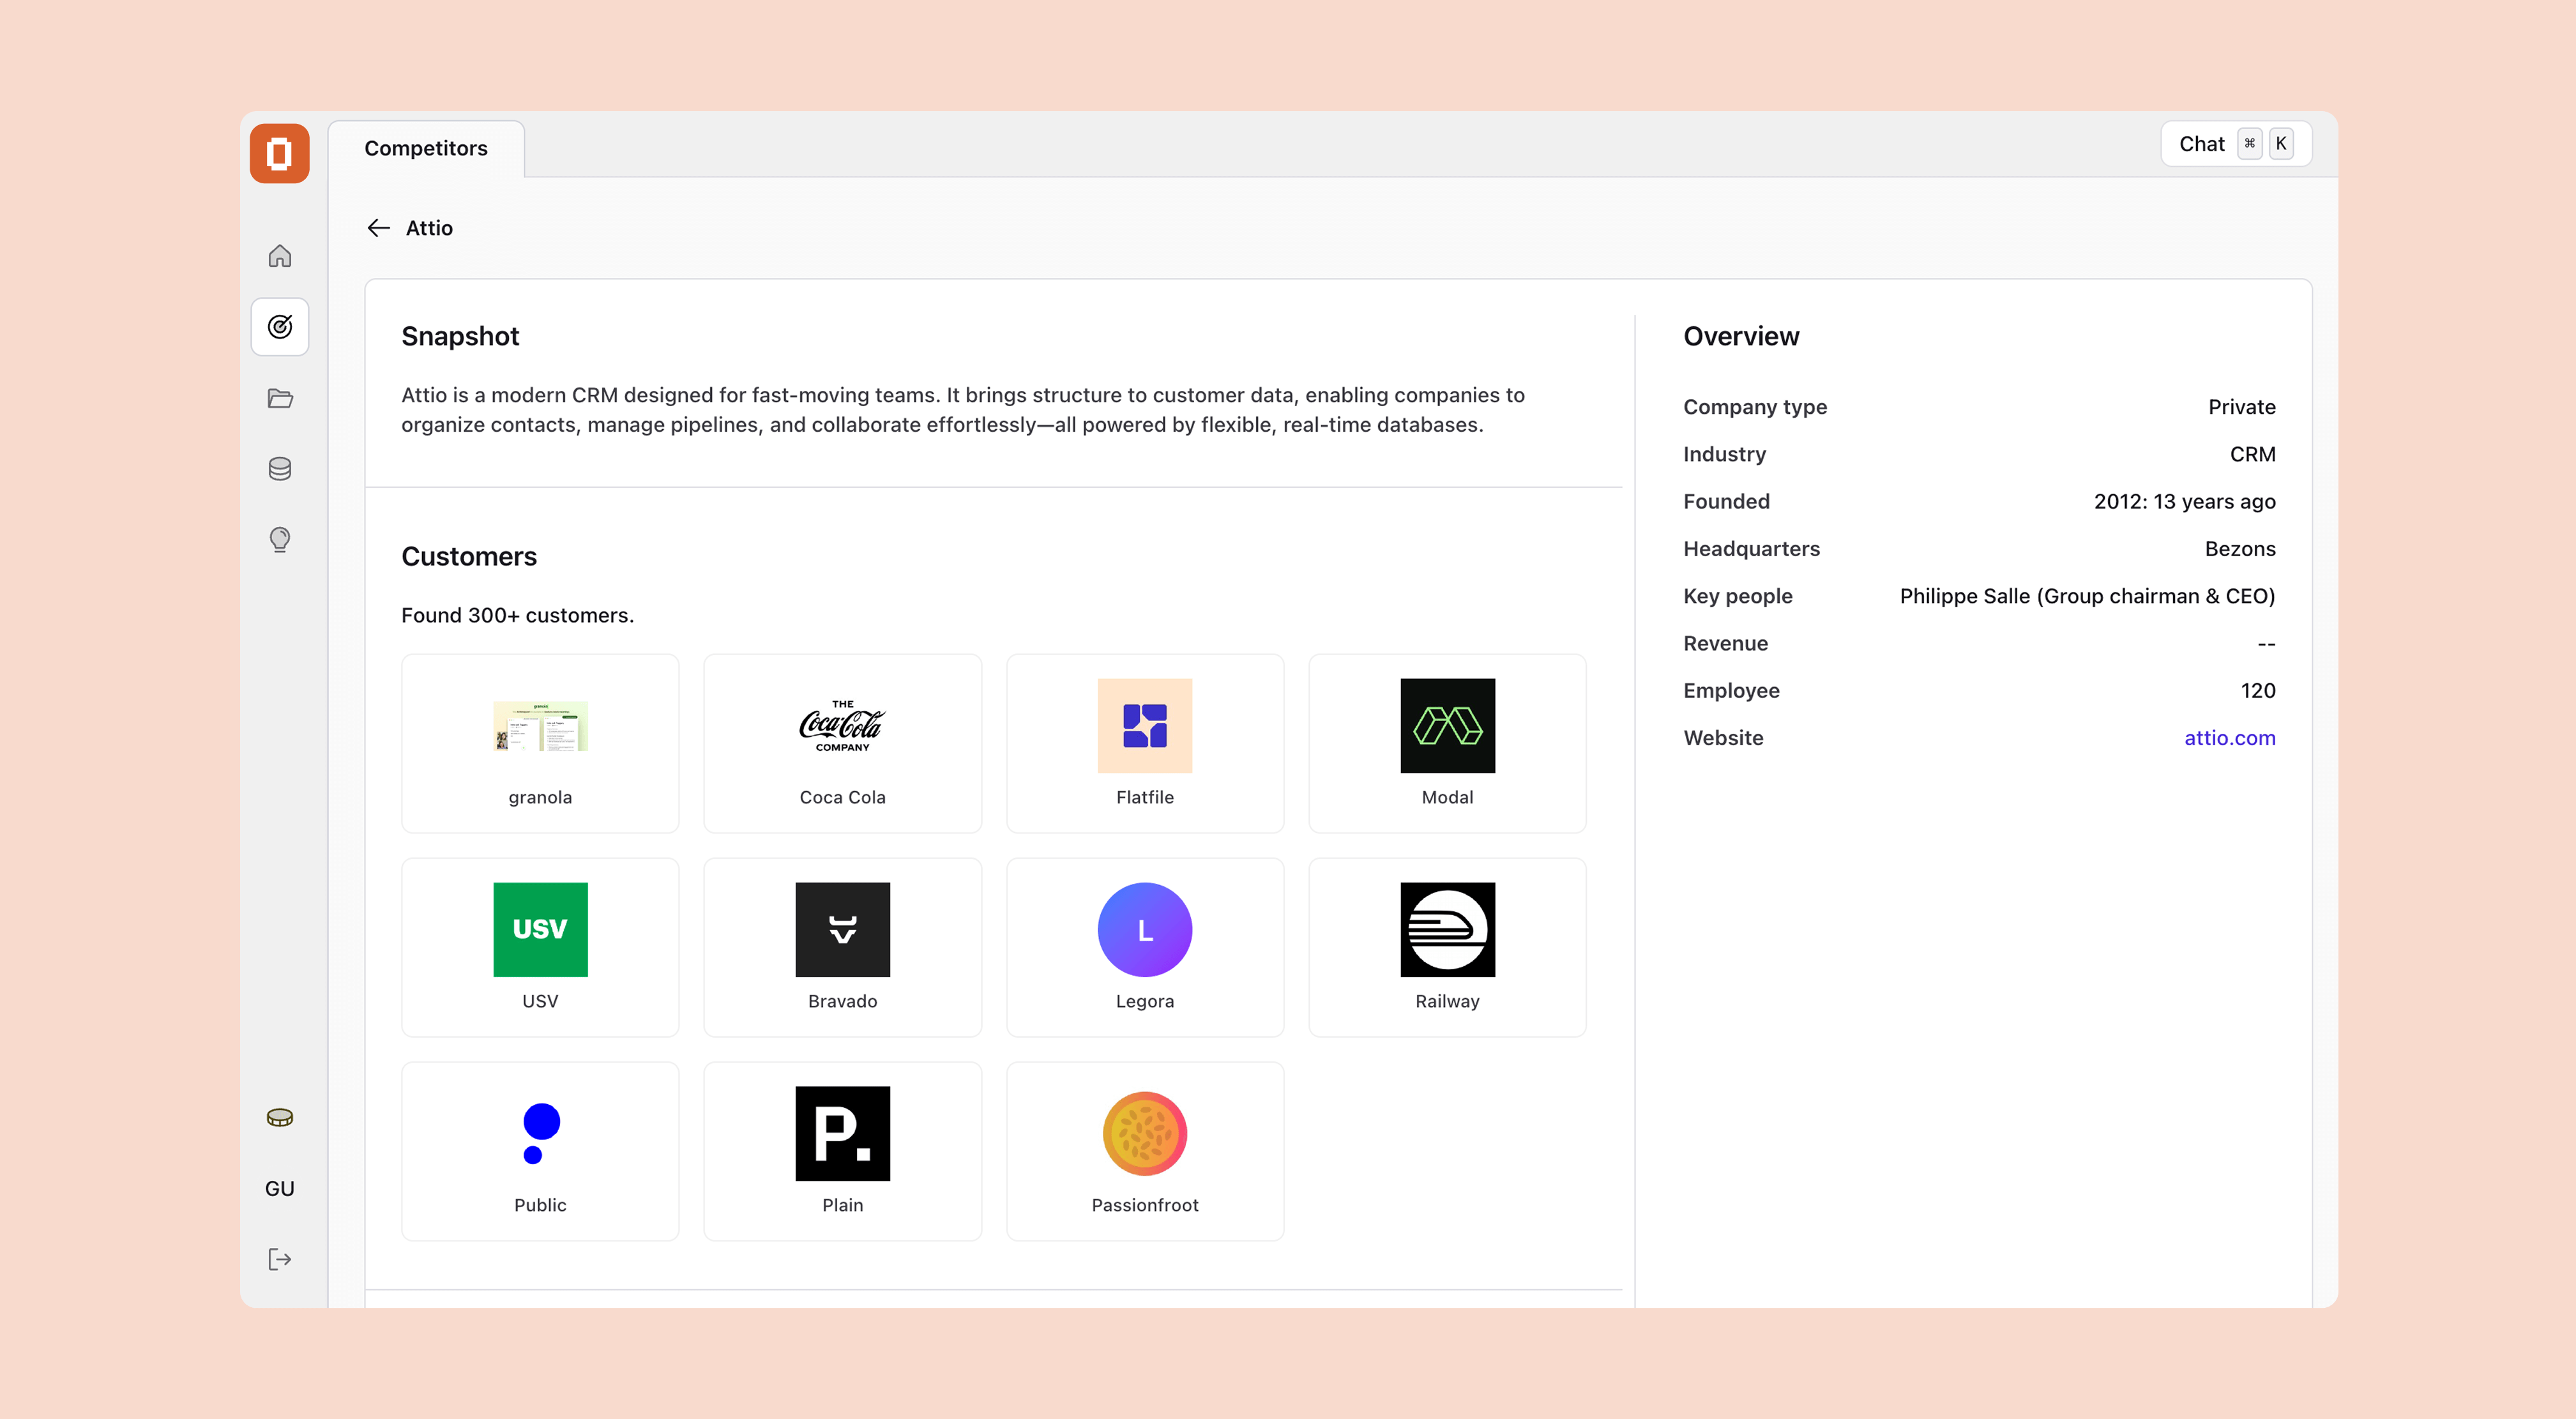Select the Flatfile customer card

(x=1144, y=743)
